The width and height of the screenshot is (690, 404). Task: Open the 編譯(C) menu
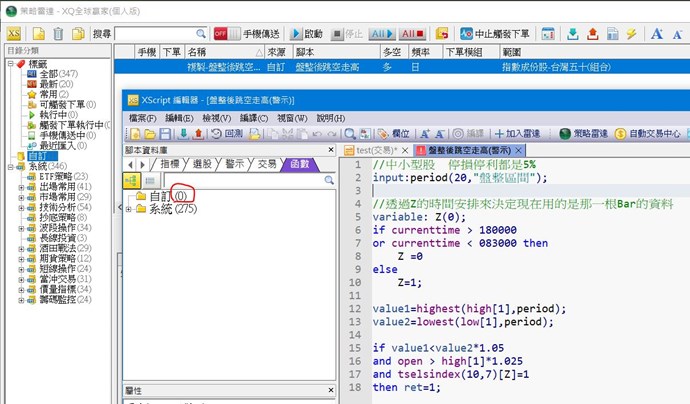coord(254,117)
